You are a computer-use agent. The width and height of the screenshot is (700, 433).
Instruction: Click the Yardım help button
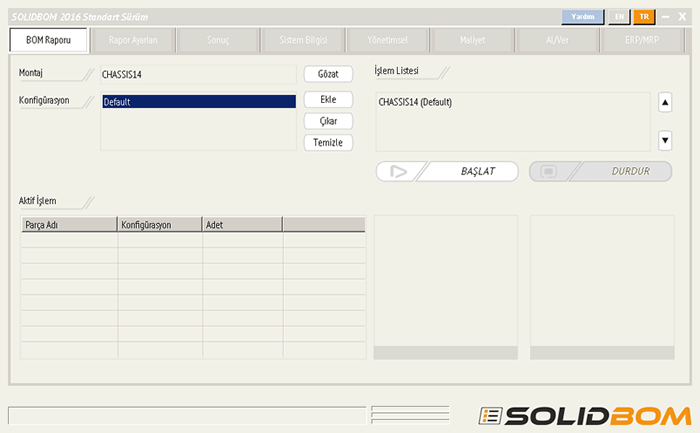[x=583, y=17]
